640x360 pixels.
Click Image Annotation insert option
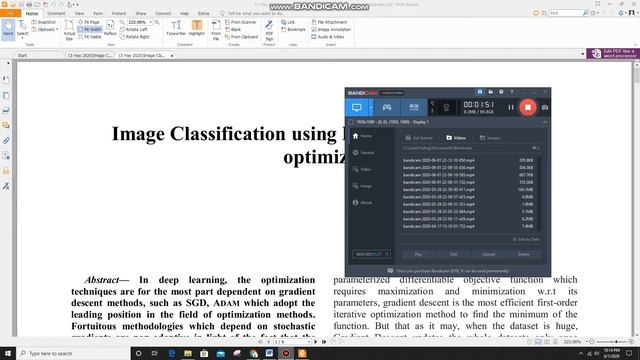click(x=331, y=29)
